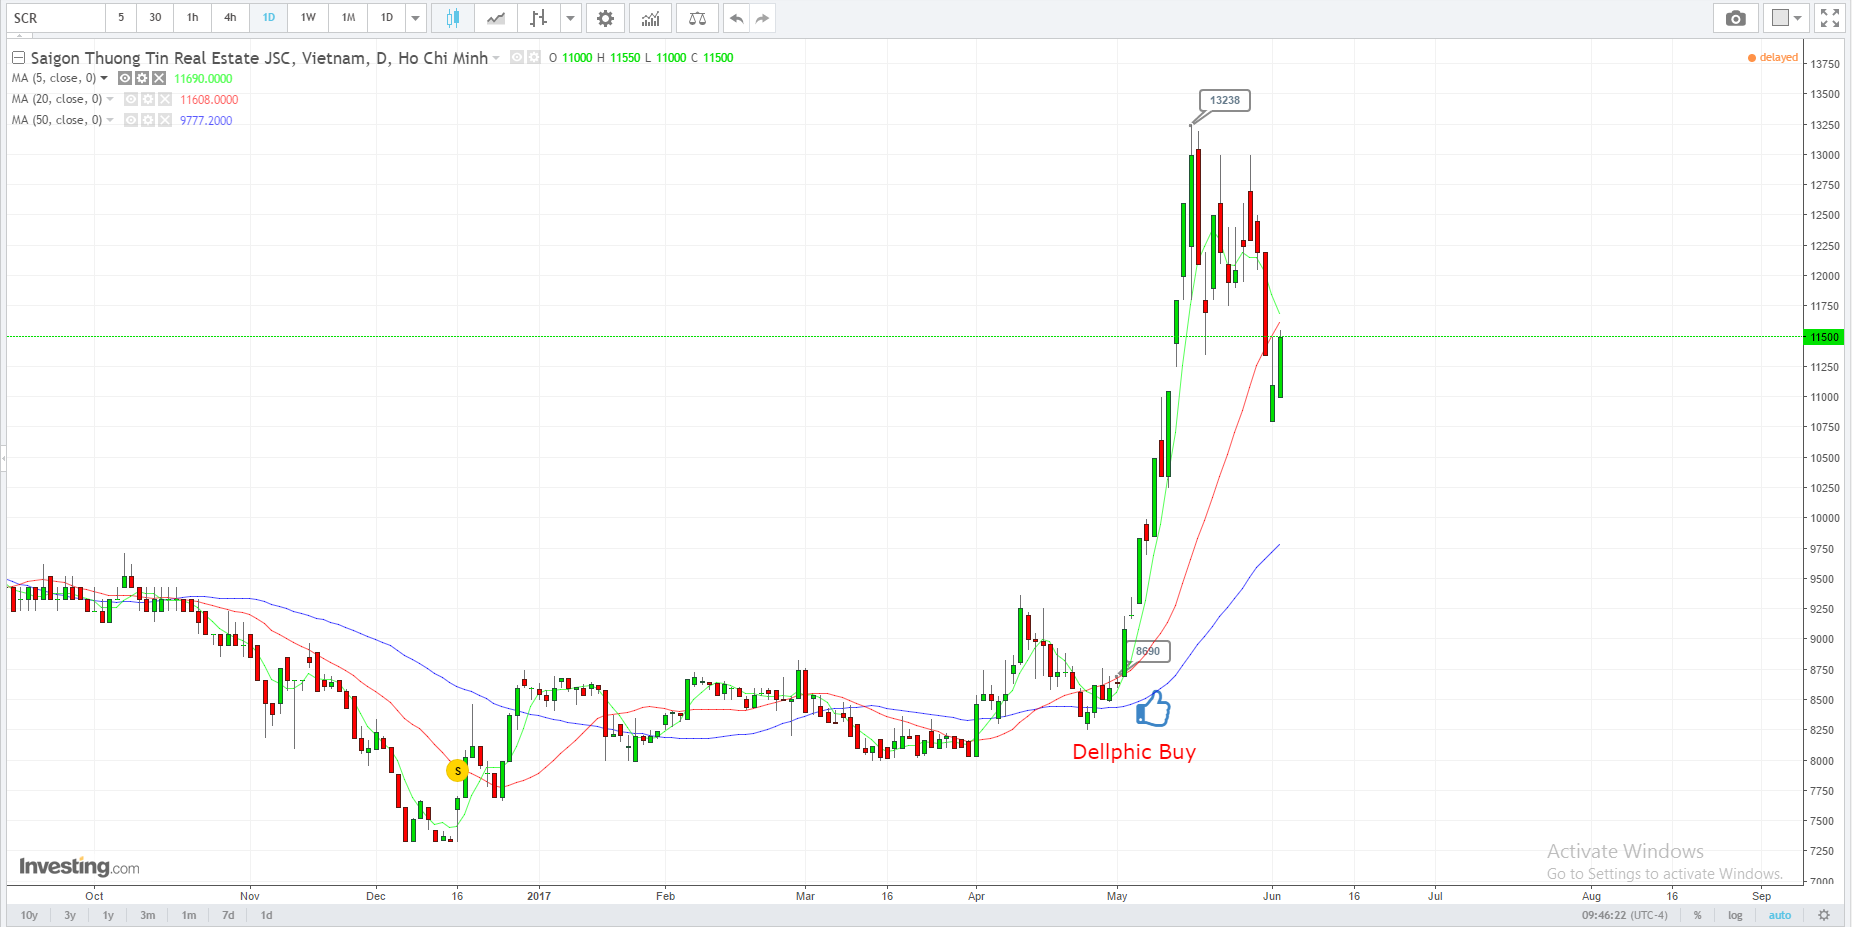Take a chart snapshot with camera
This screenshot has height=927, width=1852.
pos(1735,18)
